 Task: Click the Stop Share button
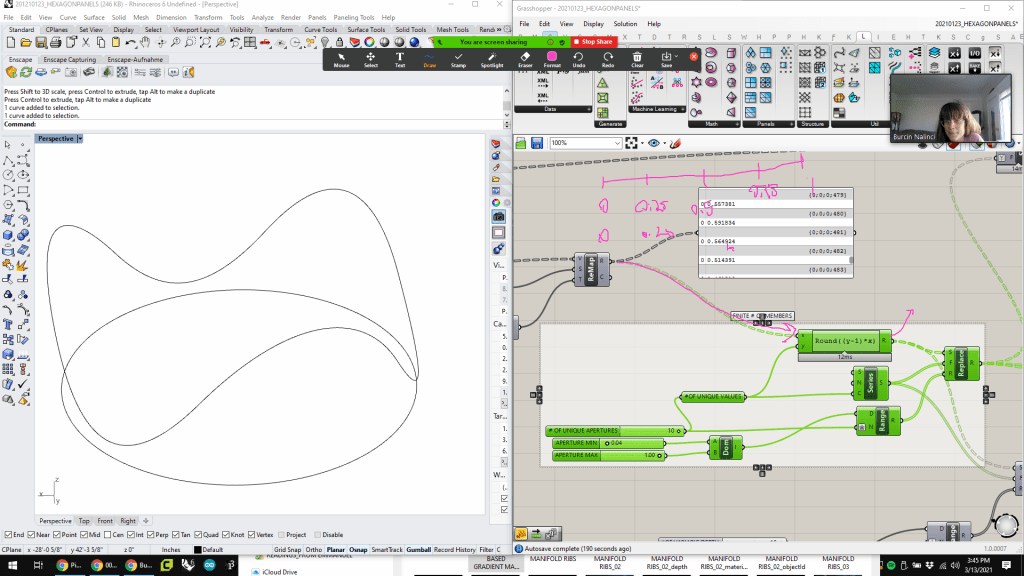pos(593,42)
